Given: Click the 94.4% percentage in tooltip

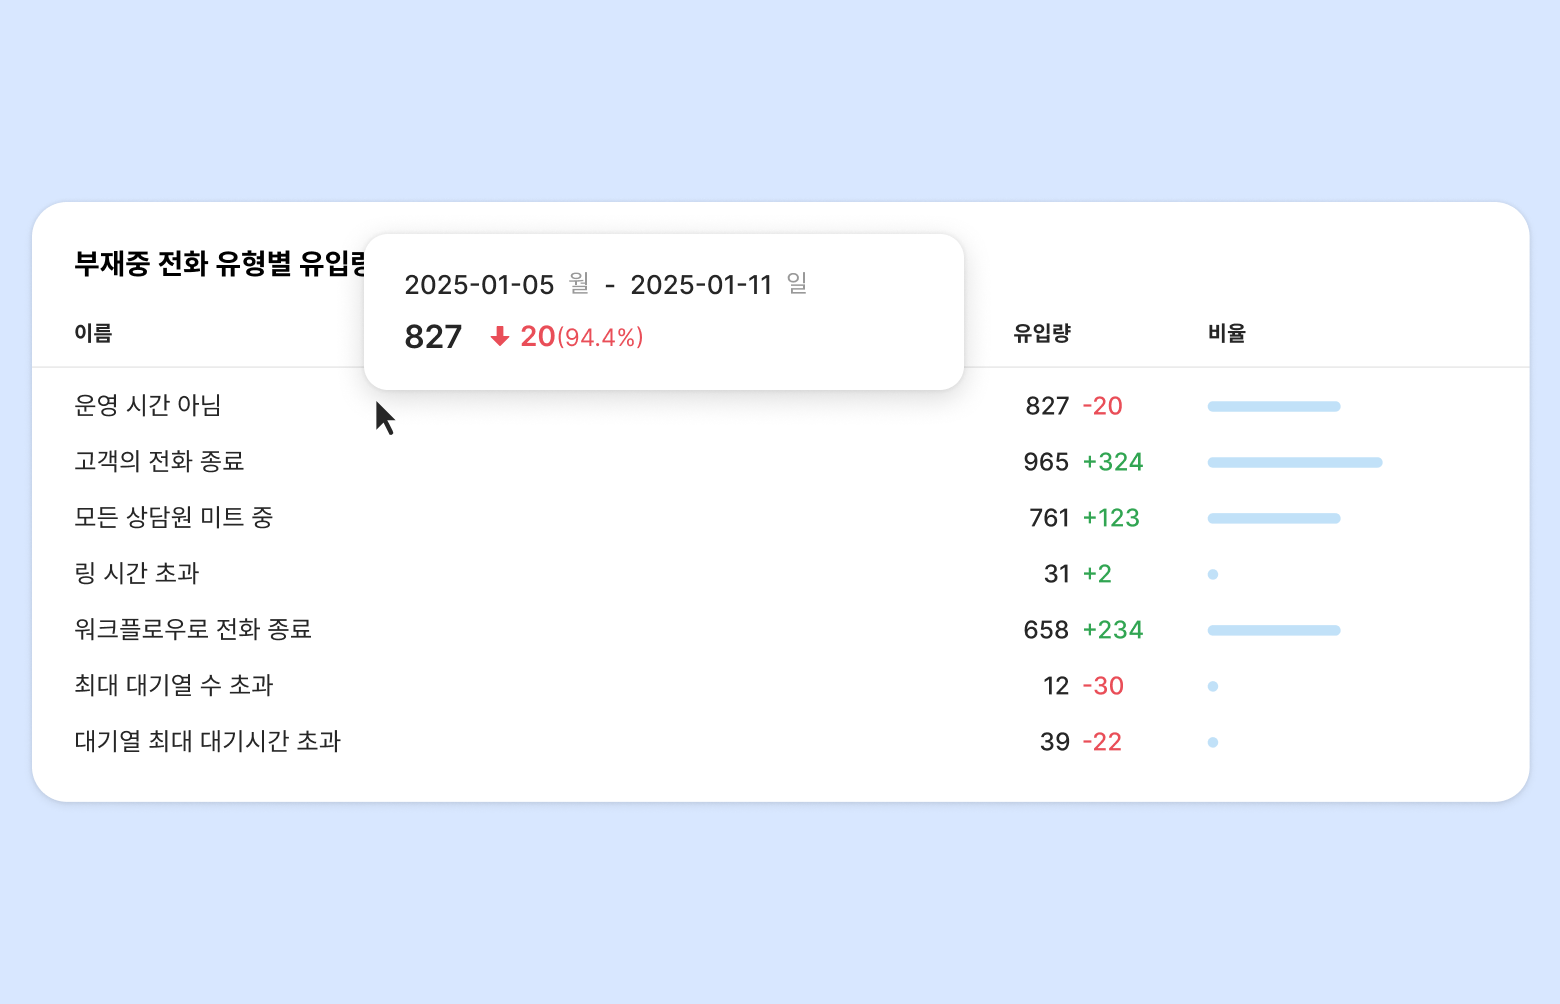Looking at the screenshot, I should pos(600,338).
